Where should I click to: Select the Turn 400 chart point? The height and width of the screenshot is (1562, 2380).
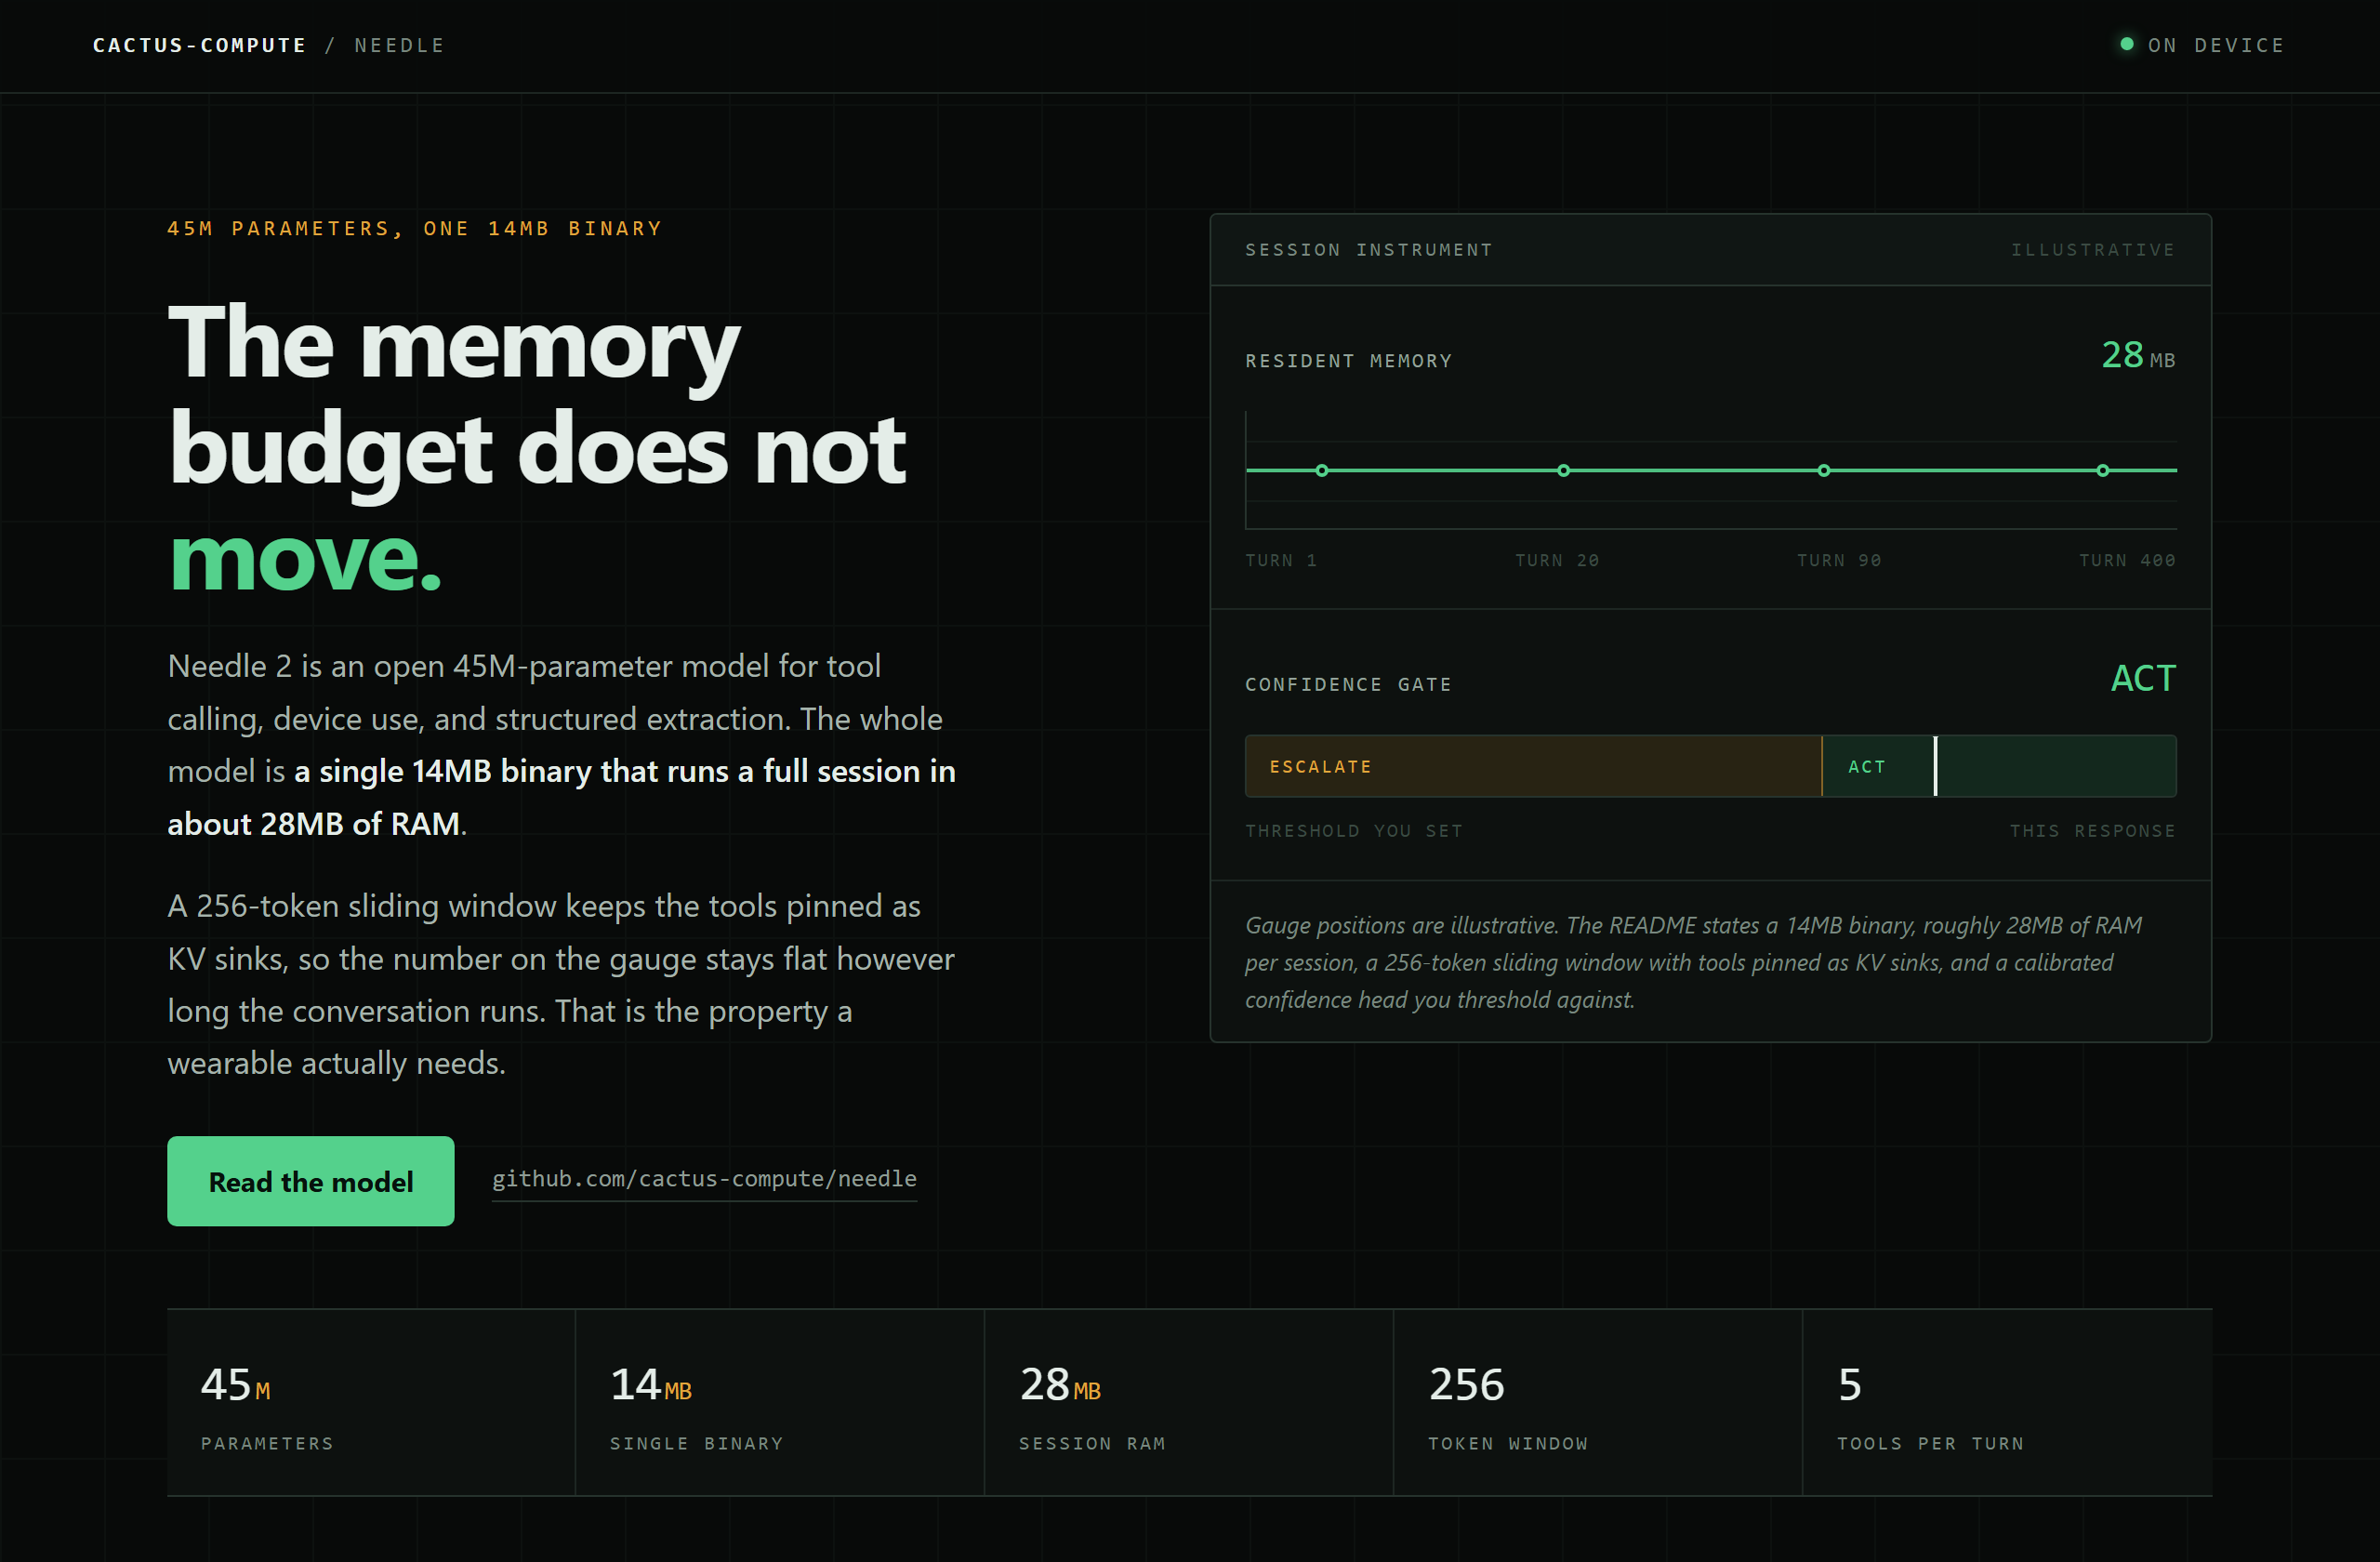click(x=2103, y=470)
